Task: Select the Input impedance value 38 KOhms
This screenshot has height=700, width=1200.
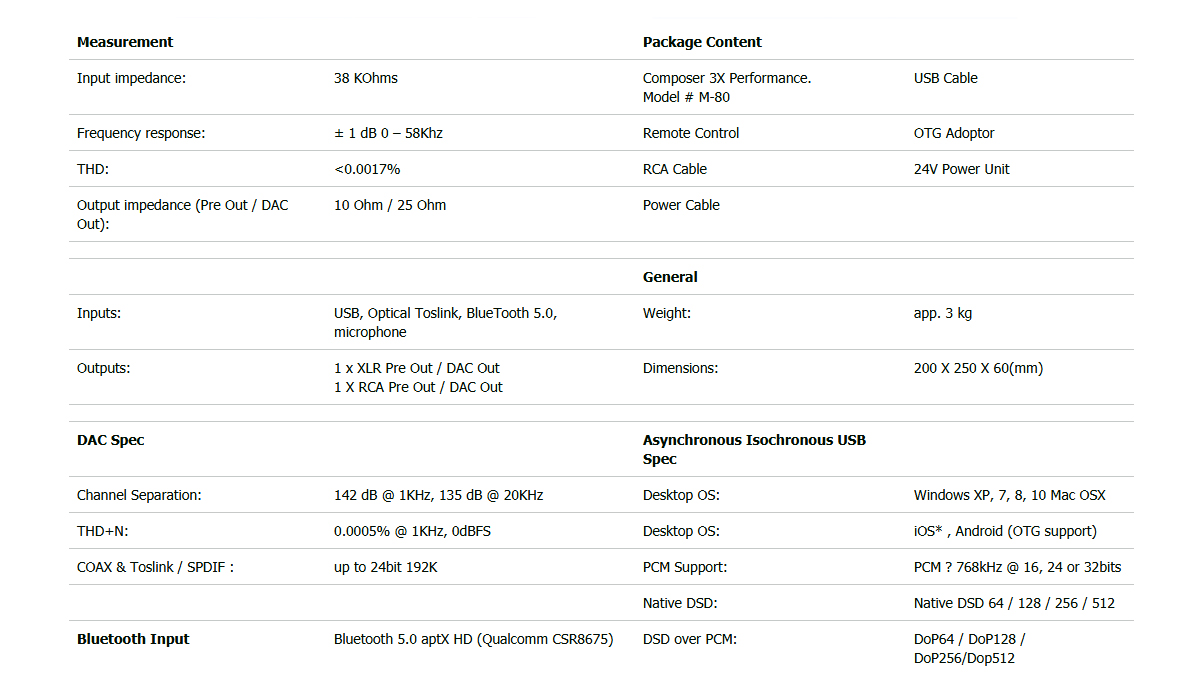Action: 366,78
